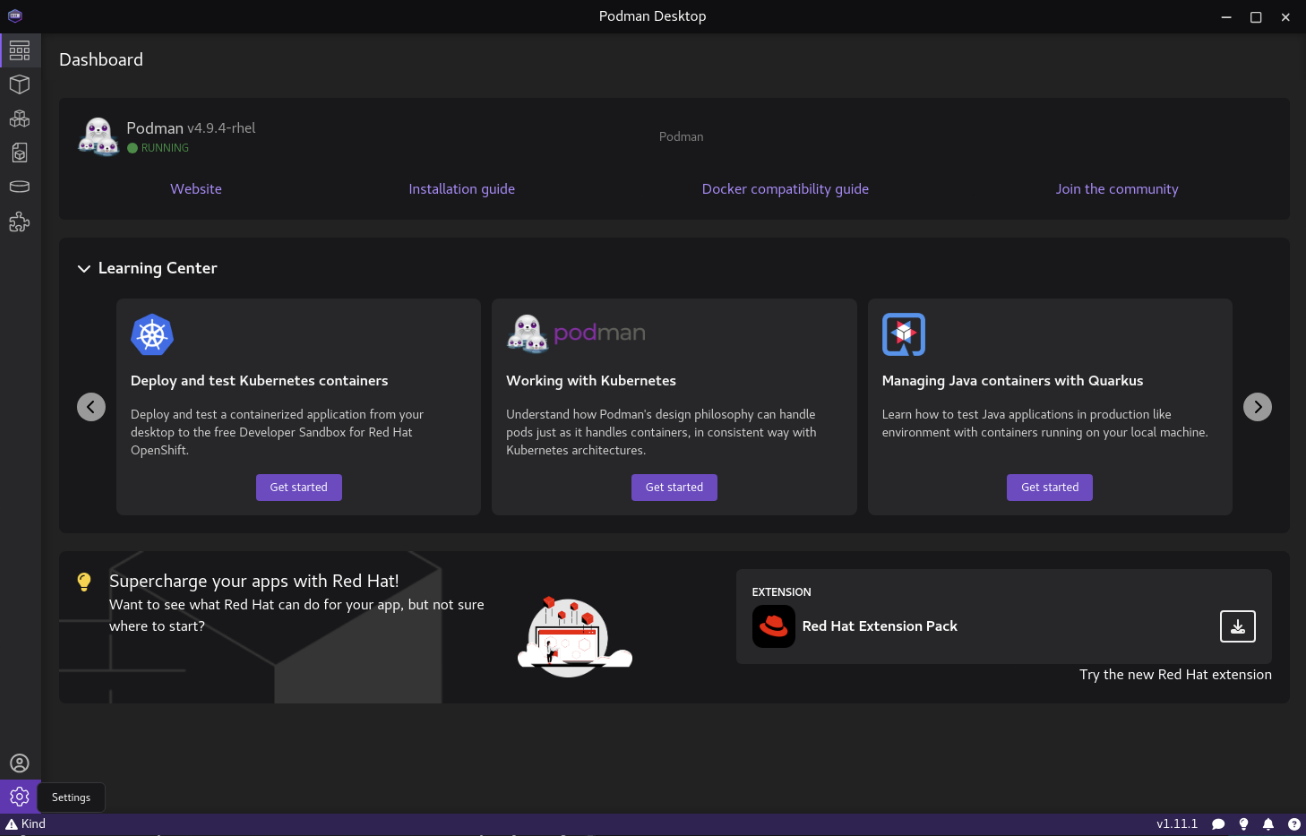Click the EXTENSION label above Red Hat pack
This screenshot has width=1306, height=836.
point(782,592)
